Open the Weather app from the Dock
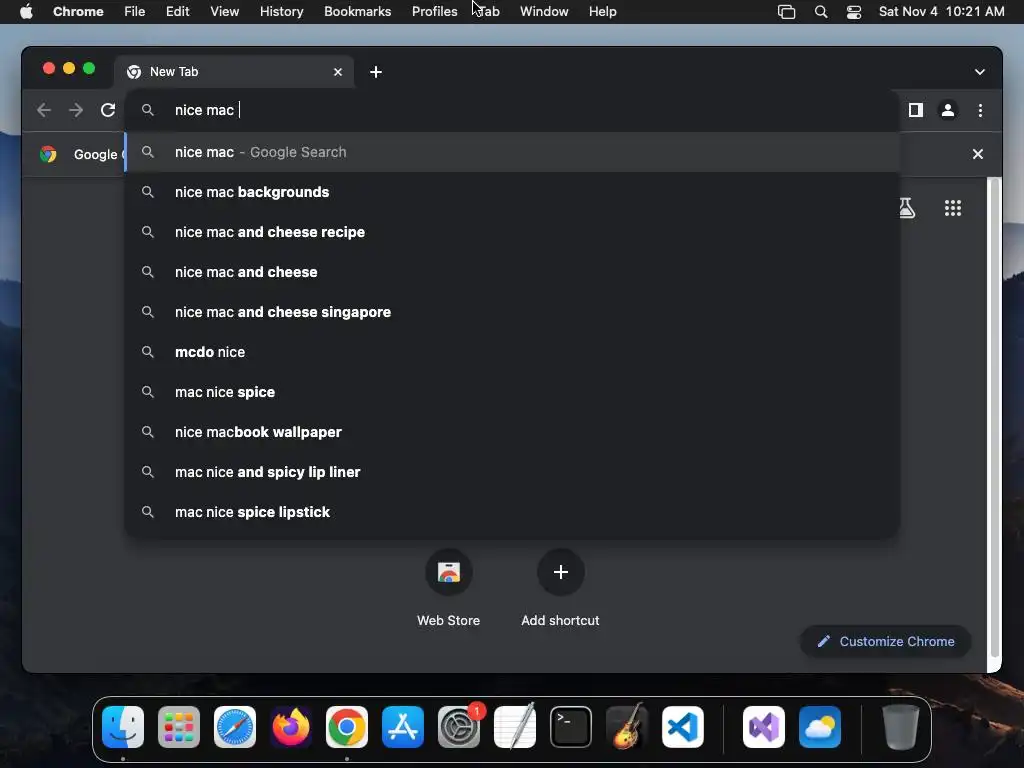The image size is (1024, 768). (x=820, y=727)
